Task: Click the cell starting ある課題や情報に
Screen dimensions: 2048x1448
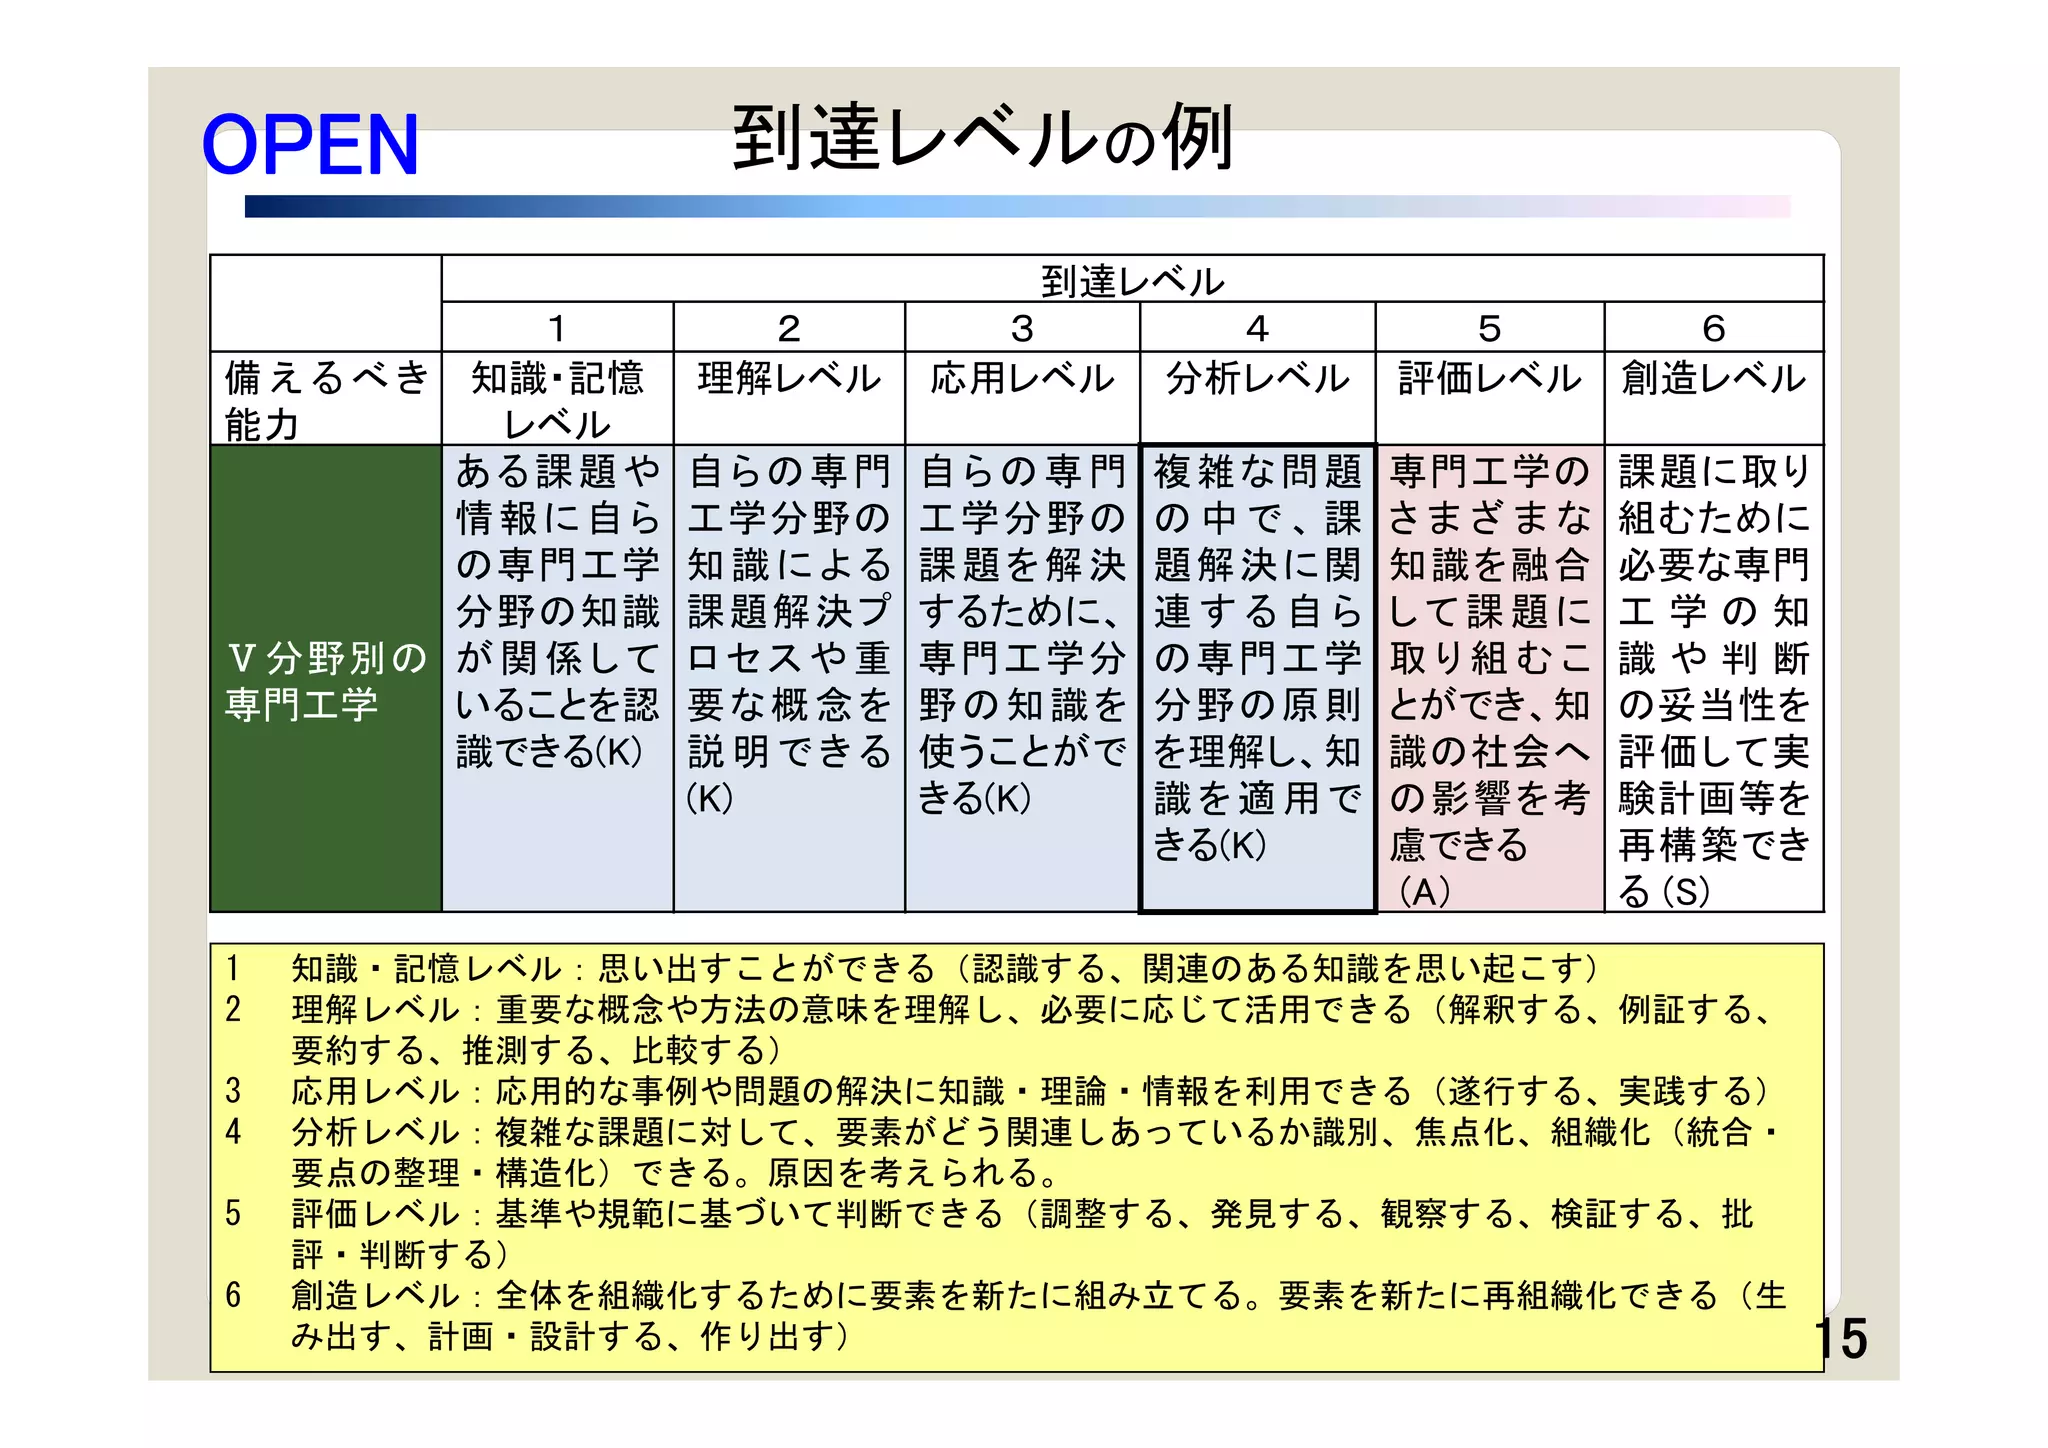Action: (557, 679)
